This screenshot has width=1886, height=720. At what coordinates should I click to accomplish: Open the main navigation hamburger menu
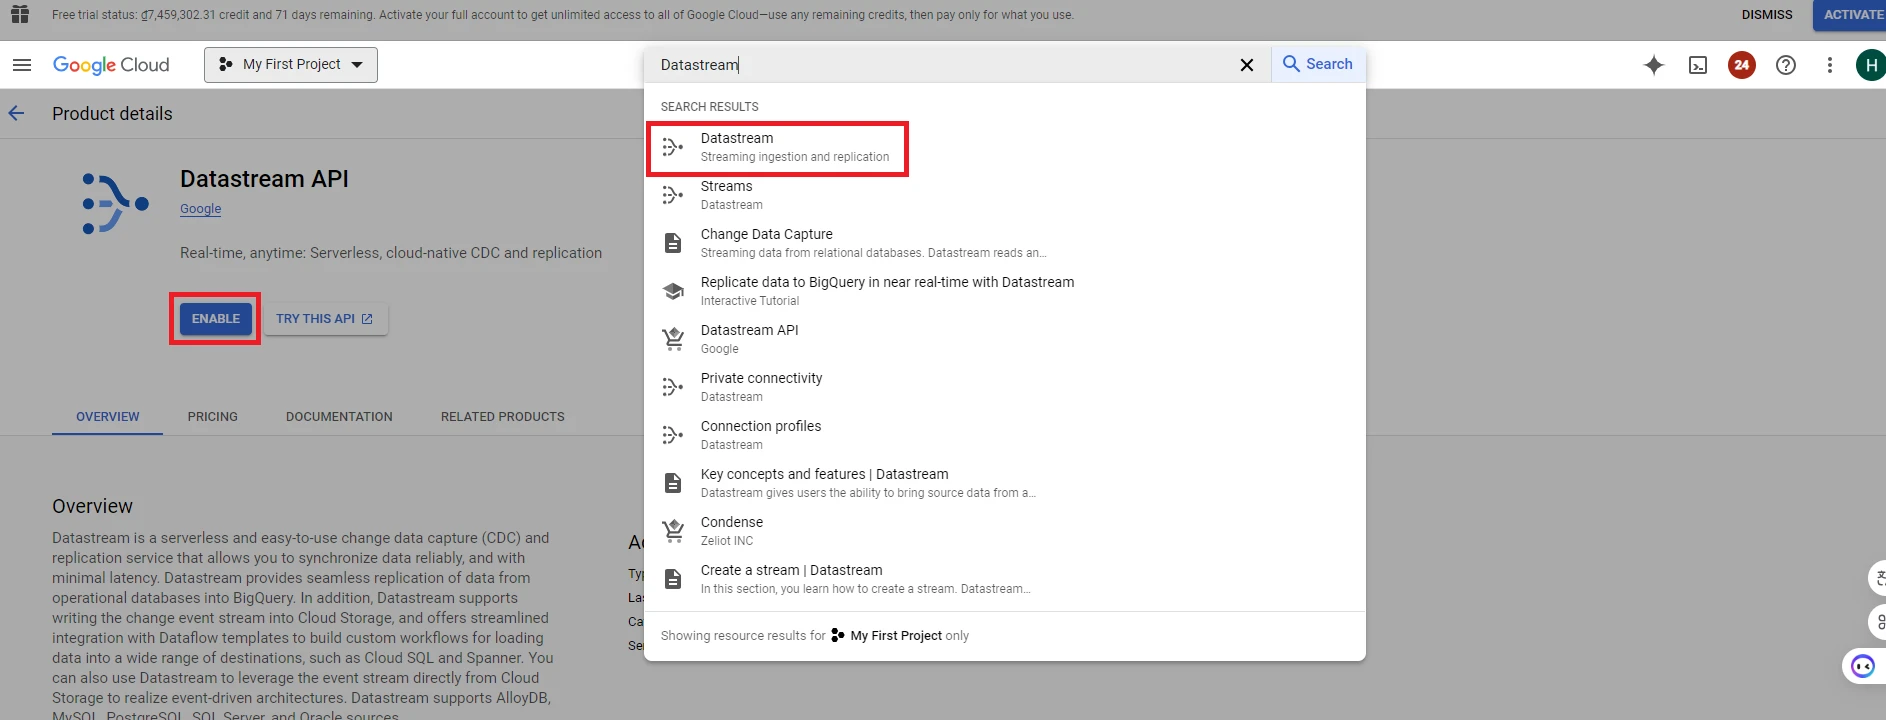pyautogui.click(x=22, y=65)
